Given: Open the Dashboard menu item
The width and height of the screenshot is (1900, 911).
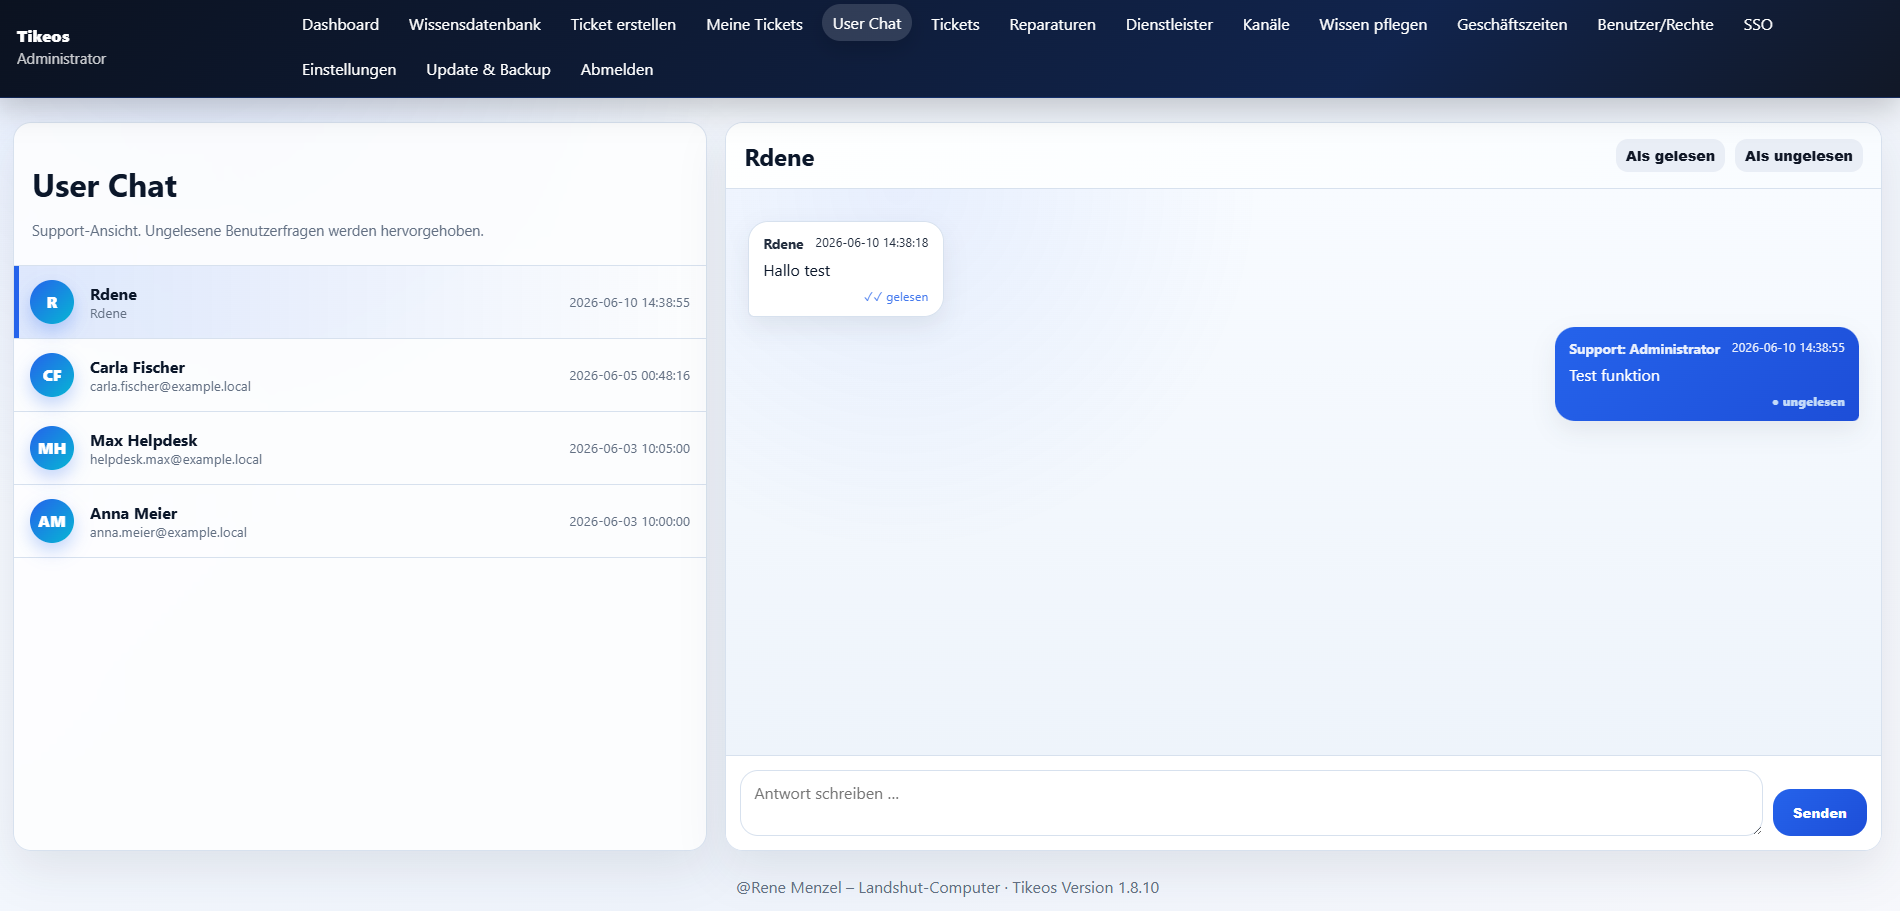Looking at the screenshot, I should [x=340, y=24].
